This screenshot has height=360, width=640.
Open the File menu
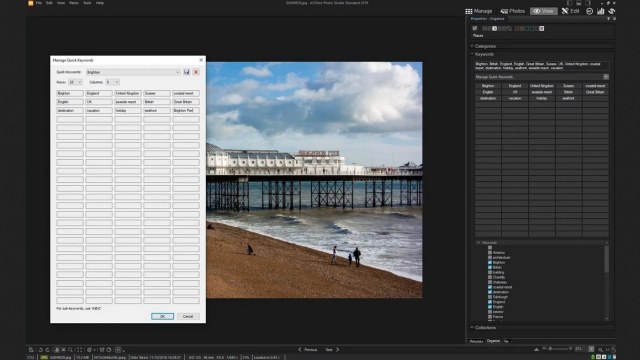click(x=39, y=3)
